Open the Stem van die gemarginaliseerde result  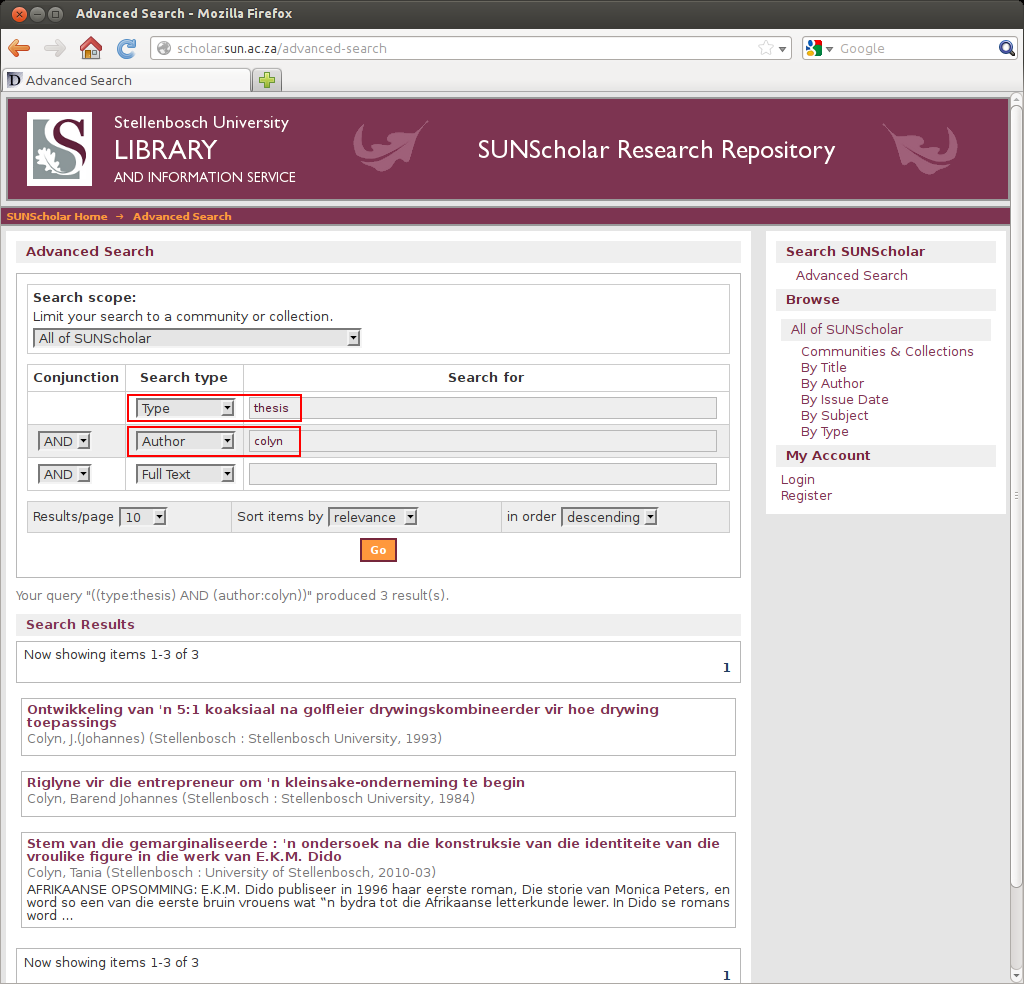pos(373,849)
